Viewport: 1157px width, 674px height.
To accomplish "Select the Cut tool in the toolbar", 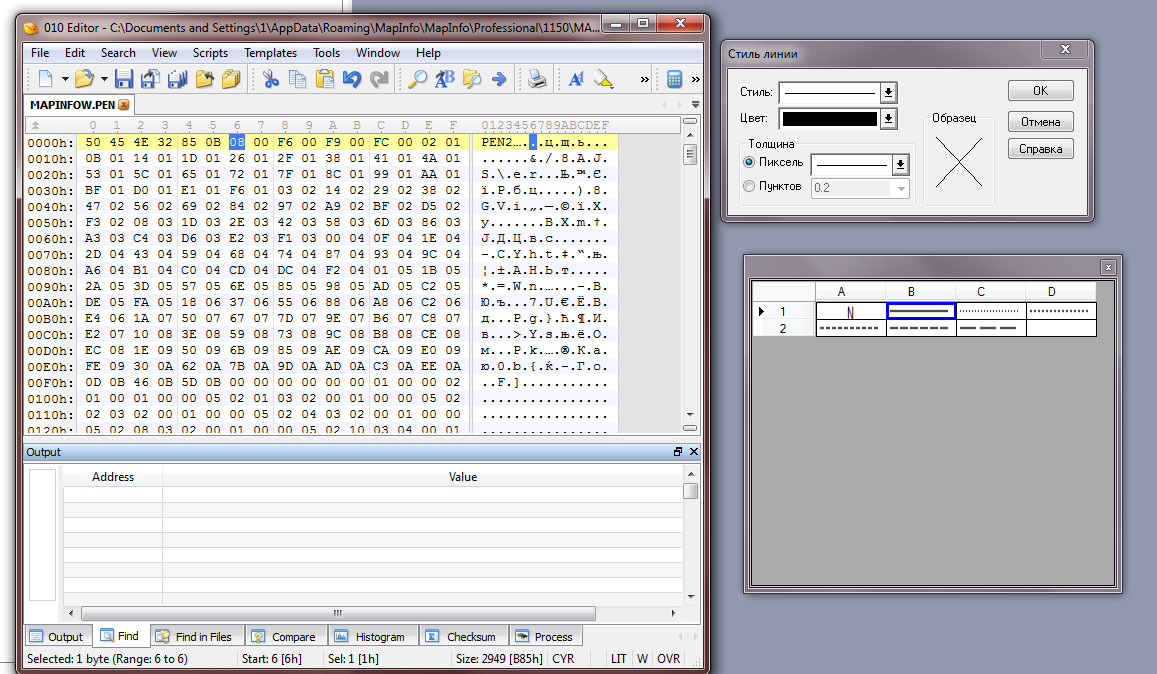I will 272,78.
